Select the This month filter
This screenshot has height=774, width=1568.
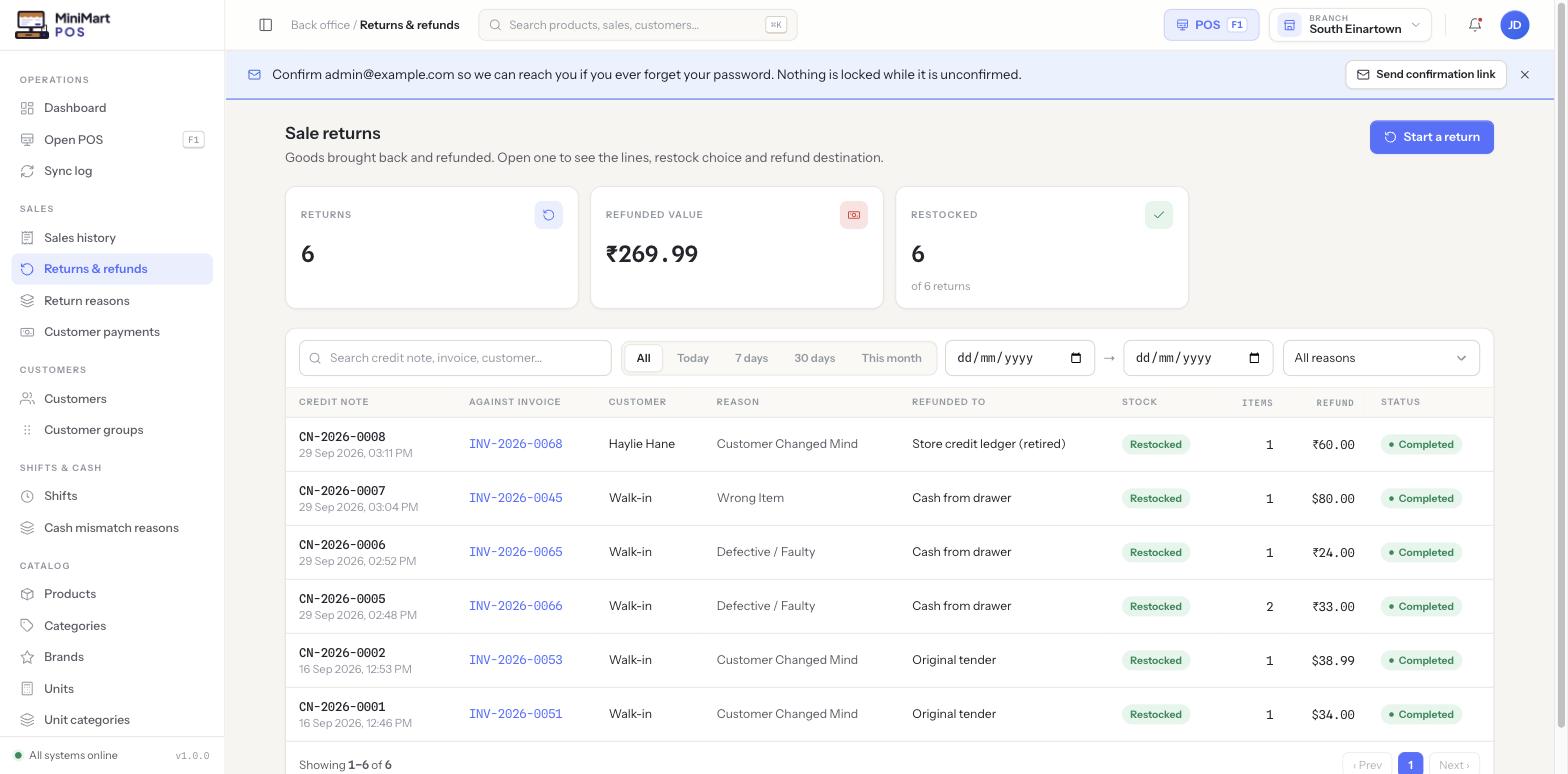coord(891,358)
